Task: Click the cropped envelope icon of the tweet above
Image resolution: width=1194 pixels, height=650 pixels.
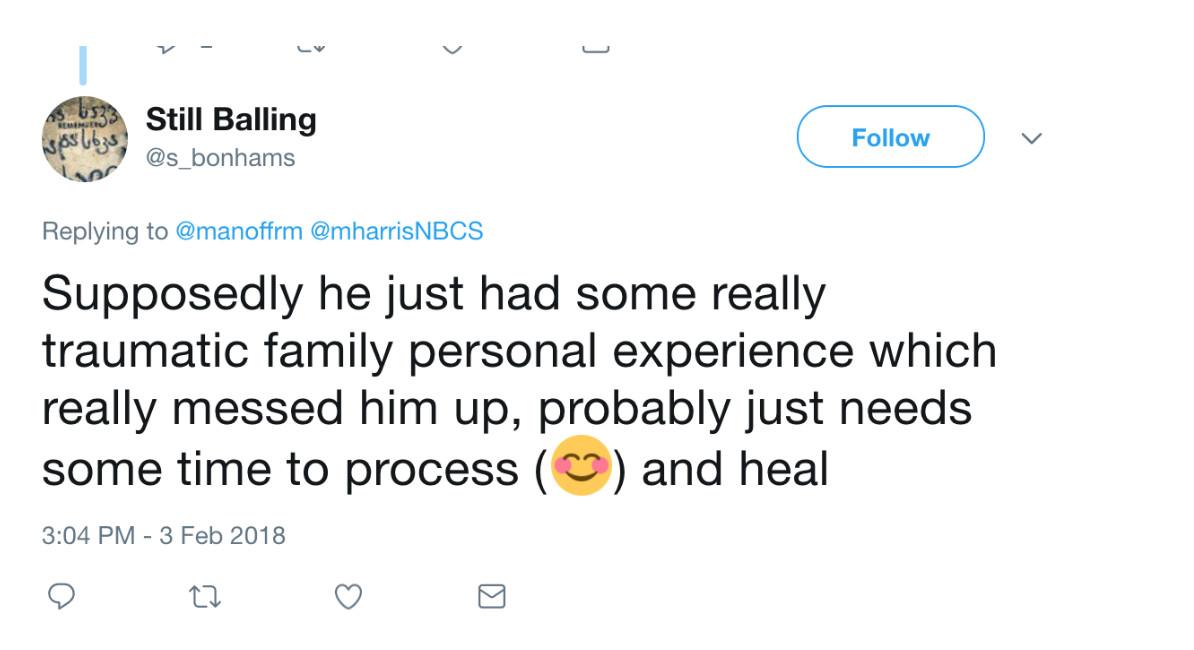Action: click(x=595, y=46)
